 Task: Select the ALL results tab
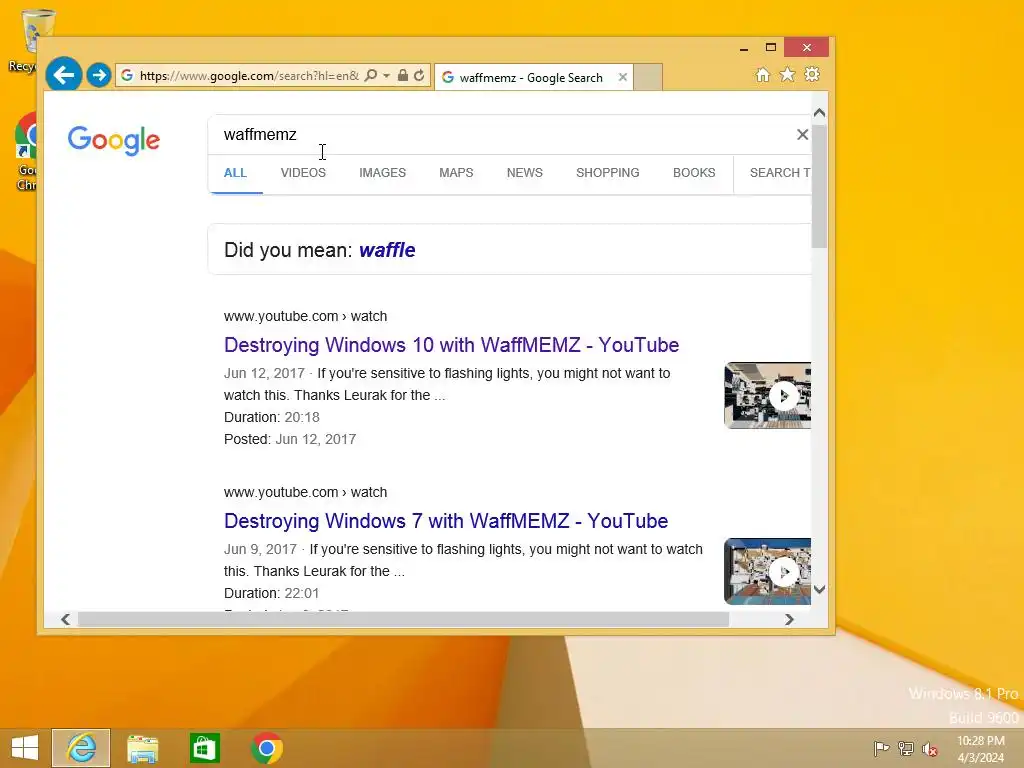click(x=235, y=173)
